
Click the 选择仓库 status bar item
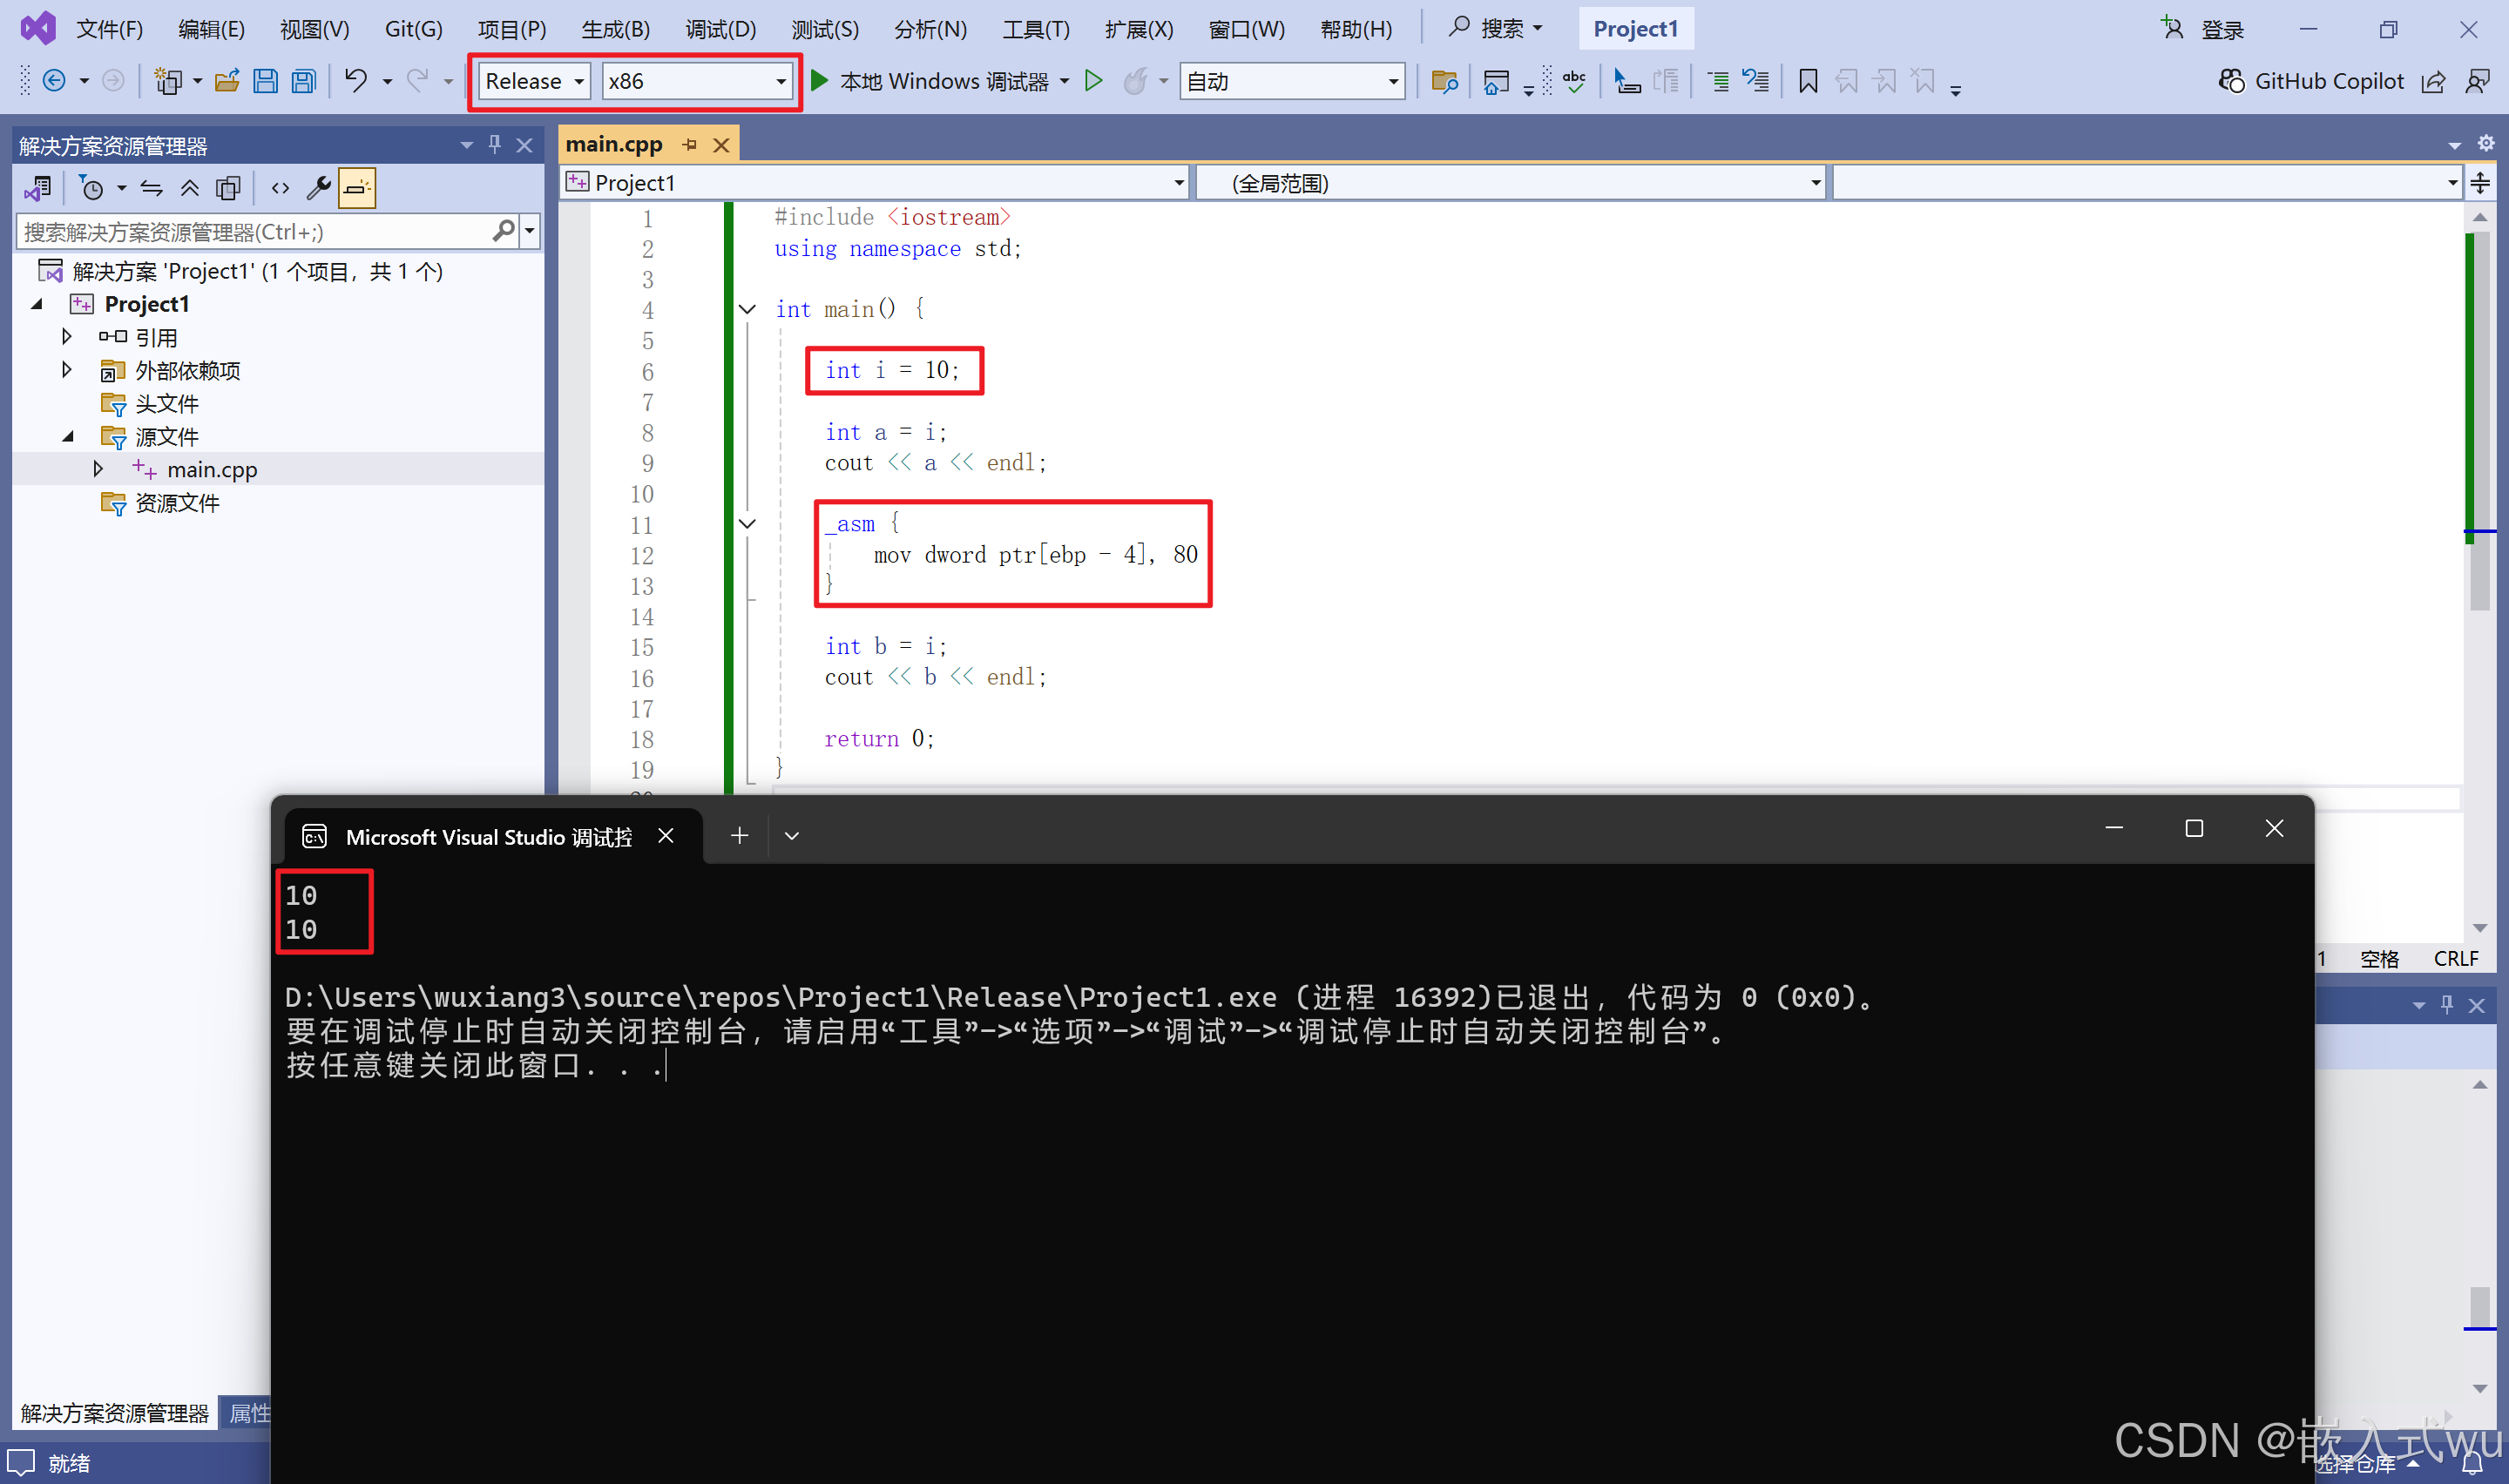click(x=2367, y=1464)
